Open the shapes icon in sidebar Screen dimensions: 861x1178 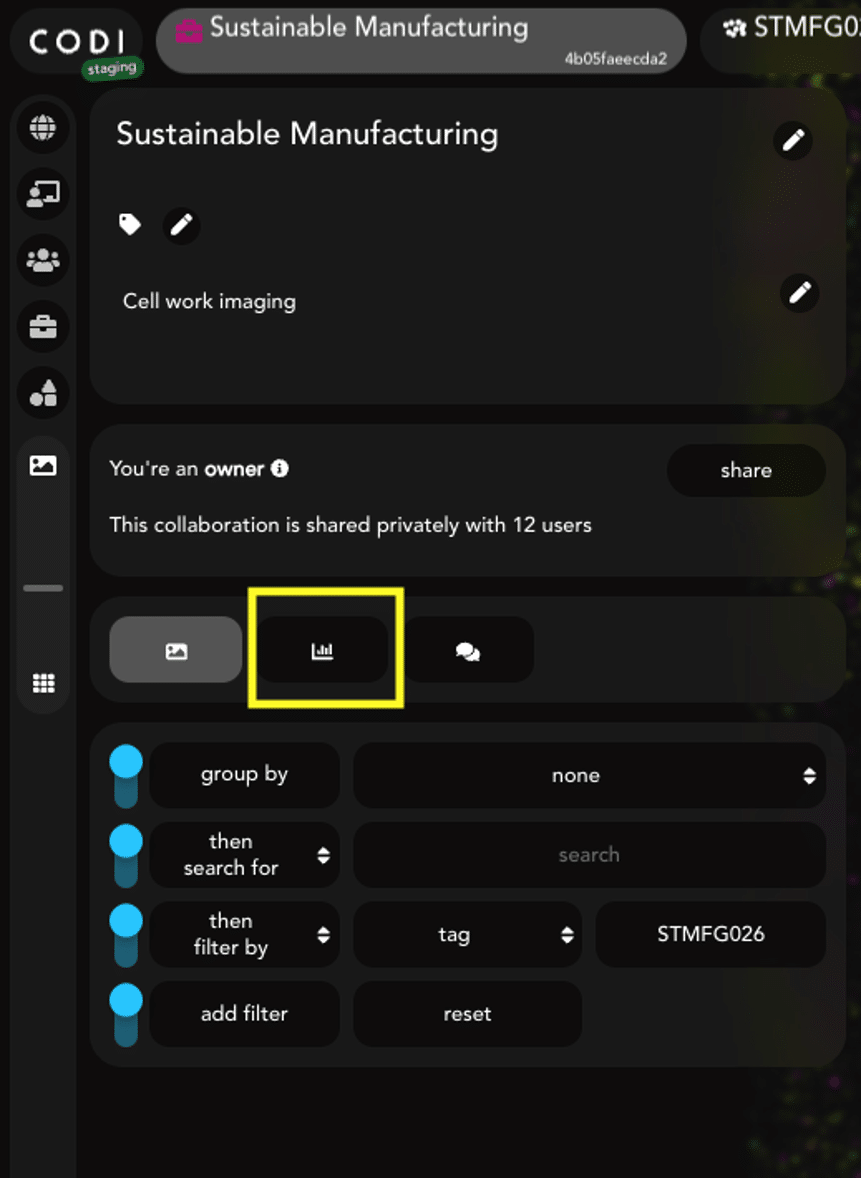[x=43, y=393]
